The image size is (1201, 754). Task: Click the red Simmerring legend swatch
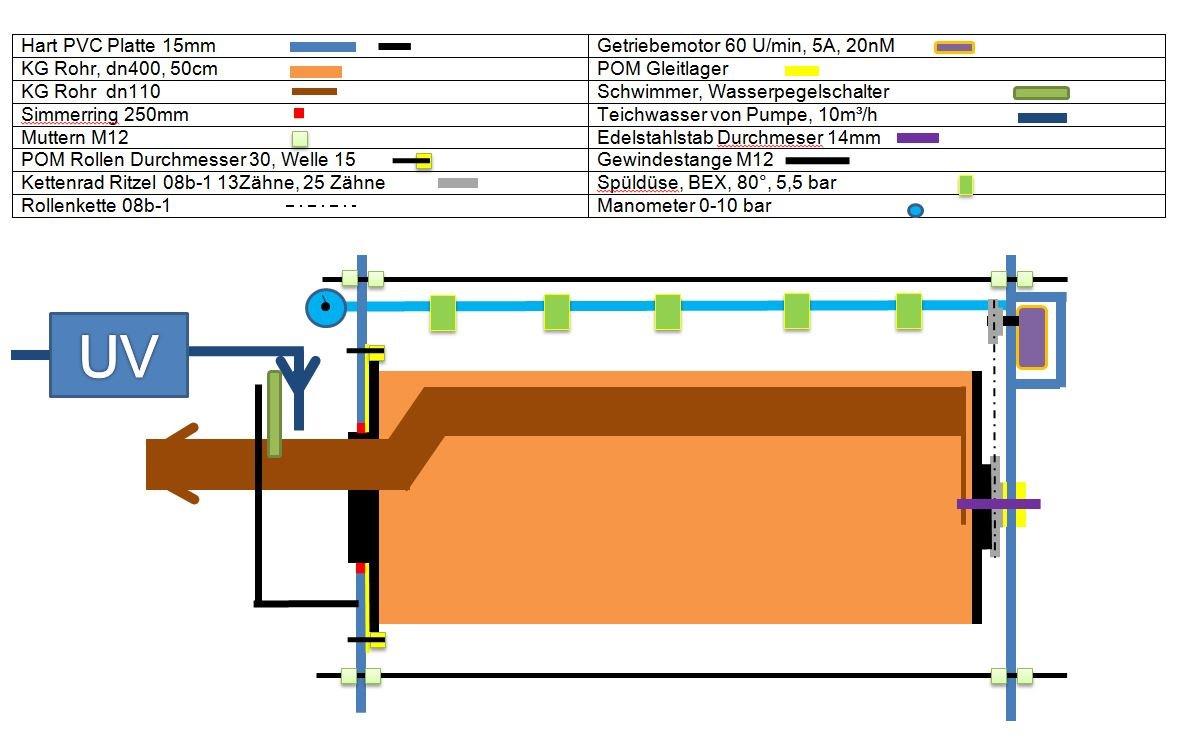298,114
